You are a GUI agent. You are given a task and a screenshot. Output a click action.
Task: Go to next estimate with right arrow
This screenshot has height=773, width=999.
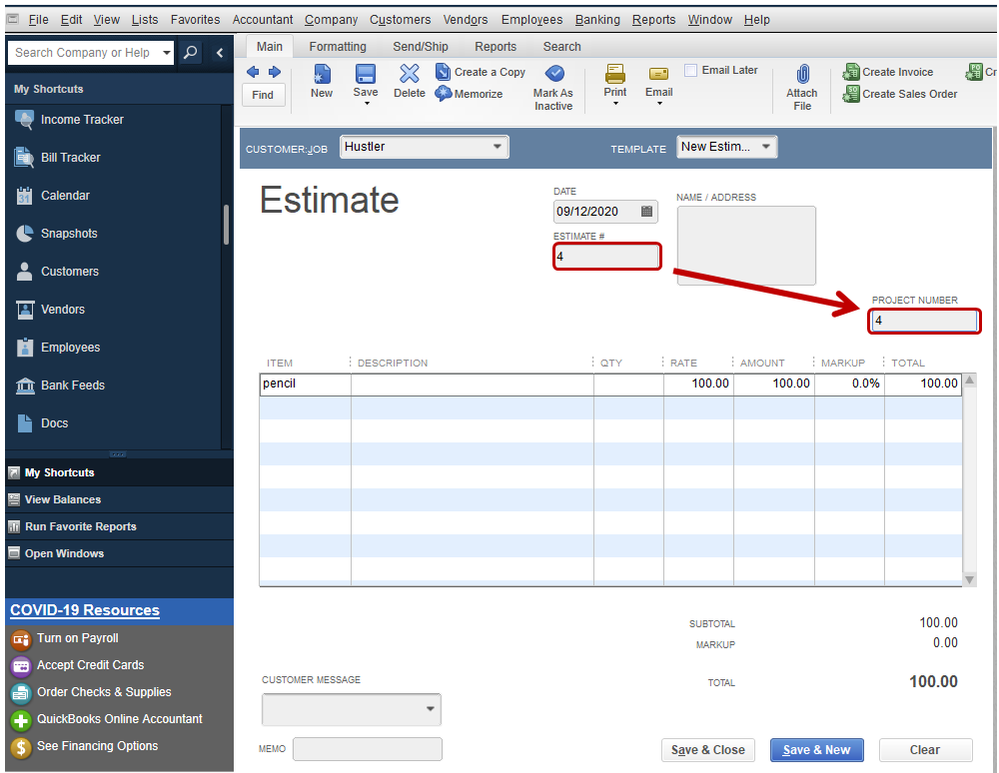(x=274, y=72)
